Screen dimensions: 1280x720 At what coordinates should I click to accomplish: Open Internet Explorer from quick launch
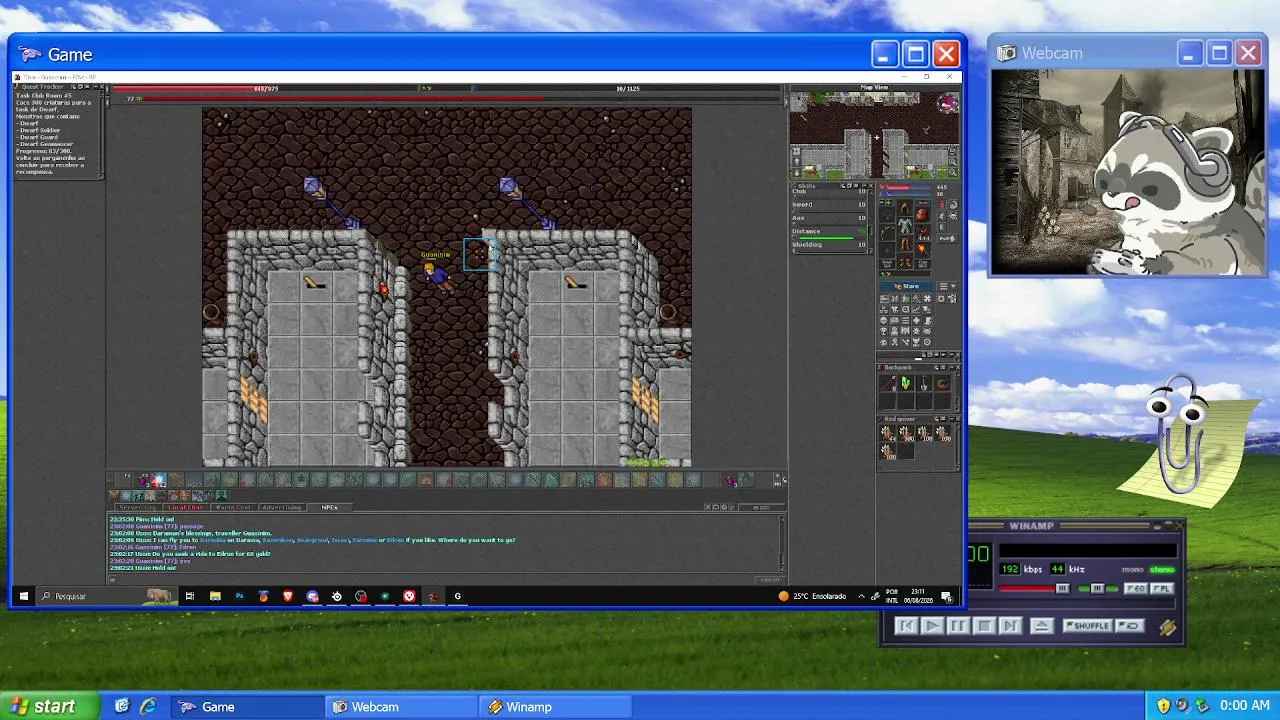pos(148,706)
